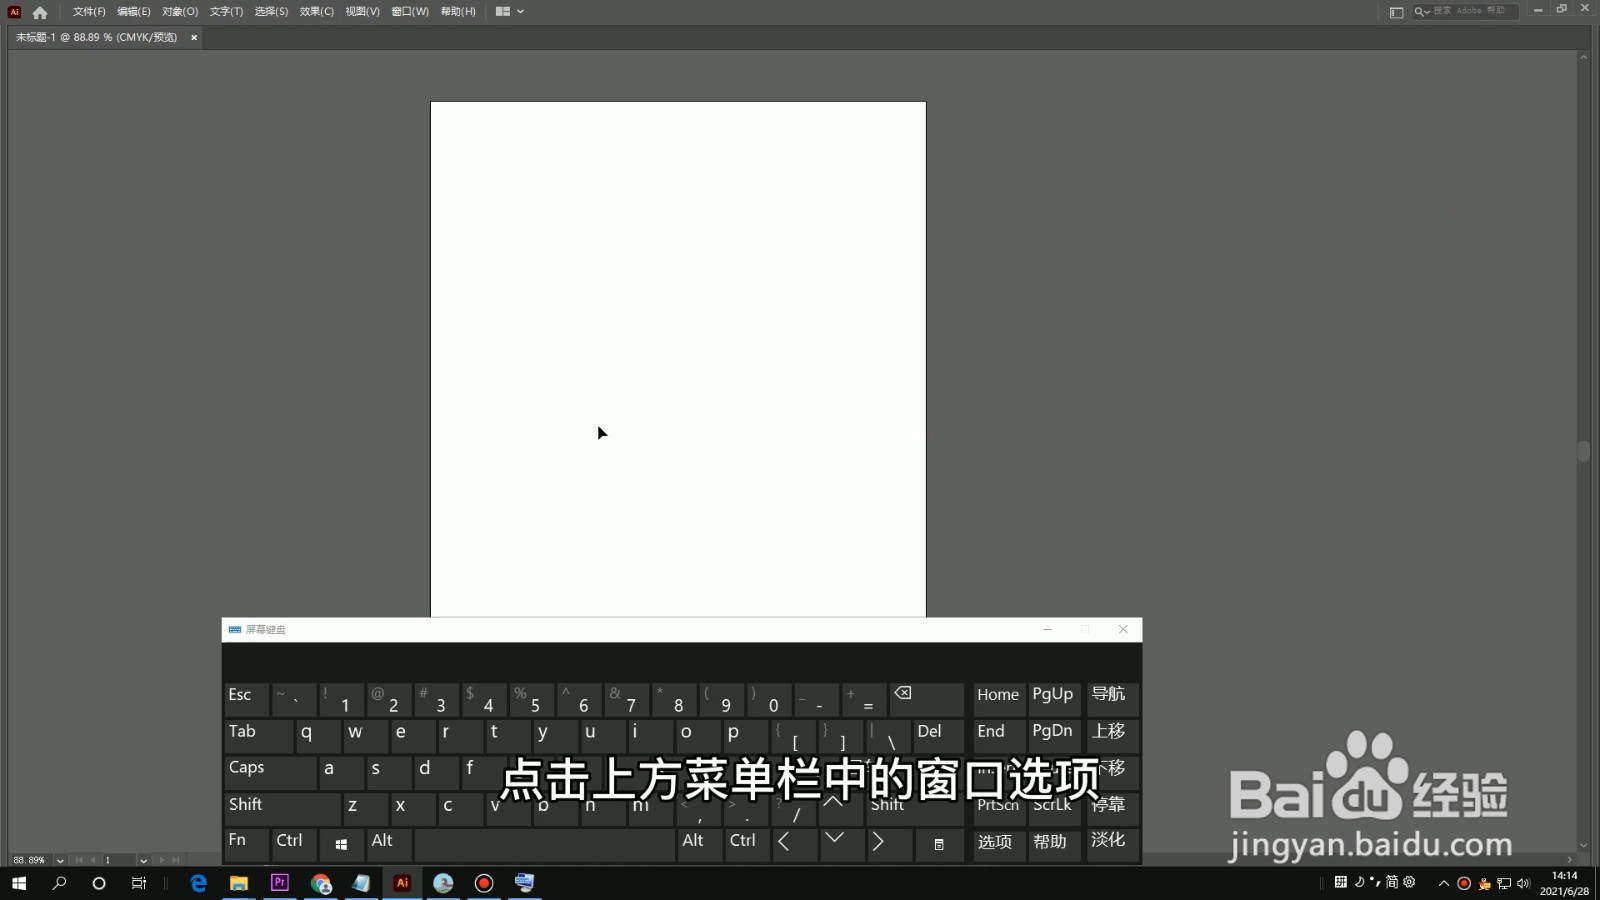Screen dimensions: 1600x900
Task: Open File Explorer from the taskbar
Action: [238, 883]
